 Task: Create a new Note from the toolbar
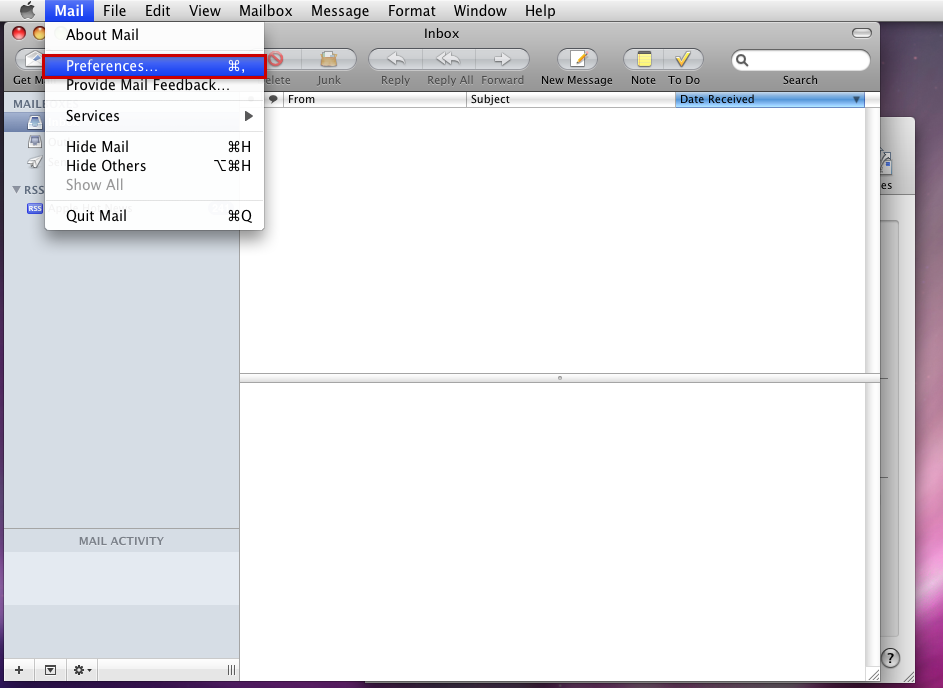[x=644, y=59]
